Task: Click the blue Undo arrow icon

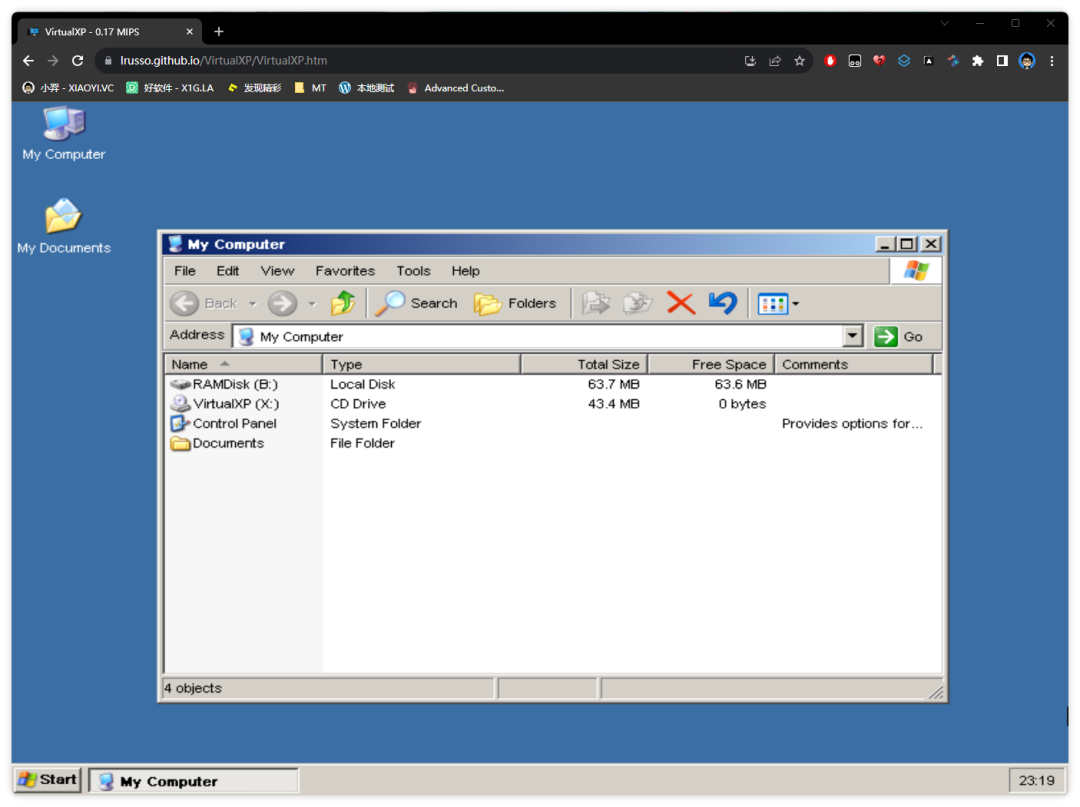Action: click(x=722, y=303)
